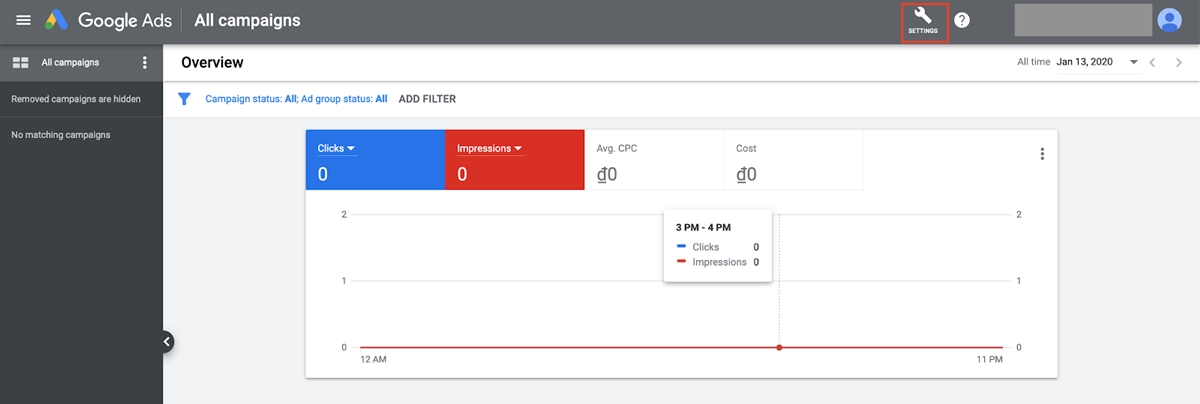Expand the date range dropdown arrow
Viewport: 1200px width, 404px height.
pyautogui.click(x=1134, y=62)
